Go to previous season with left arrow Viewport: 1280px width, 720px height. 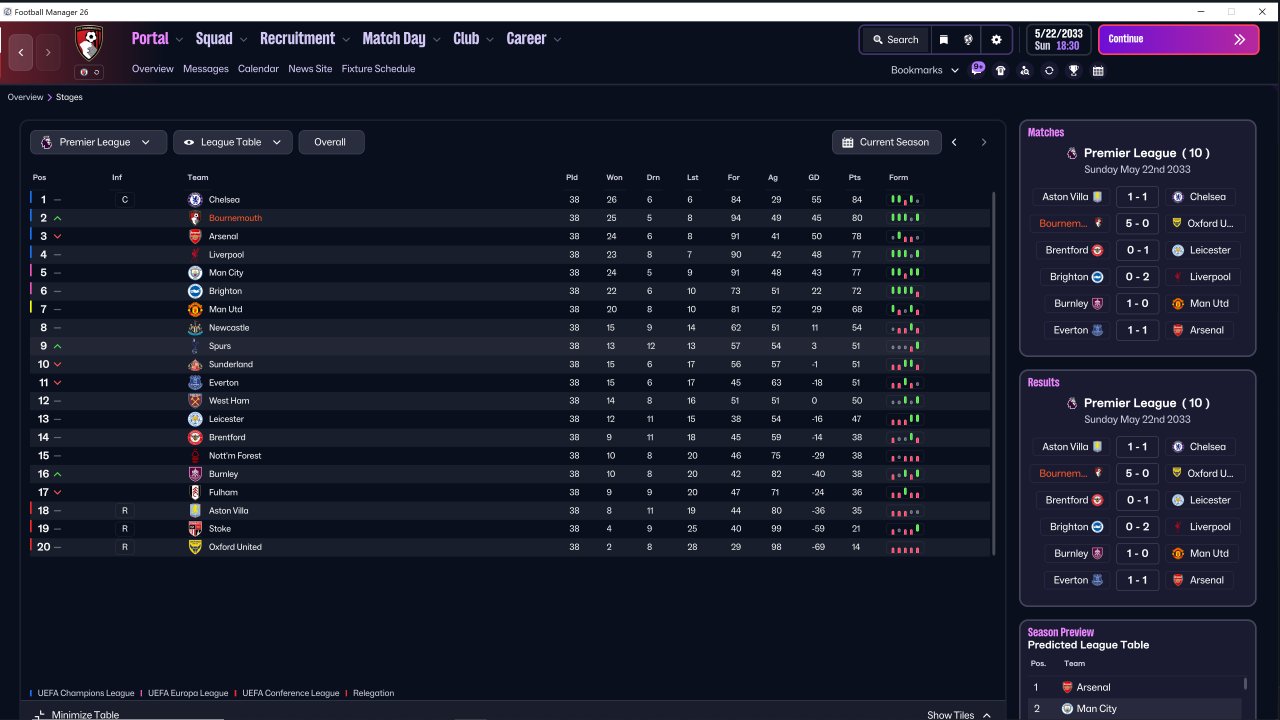pyautogui.click(x=954, y=142)
